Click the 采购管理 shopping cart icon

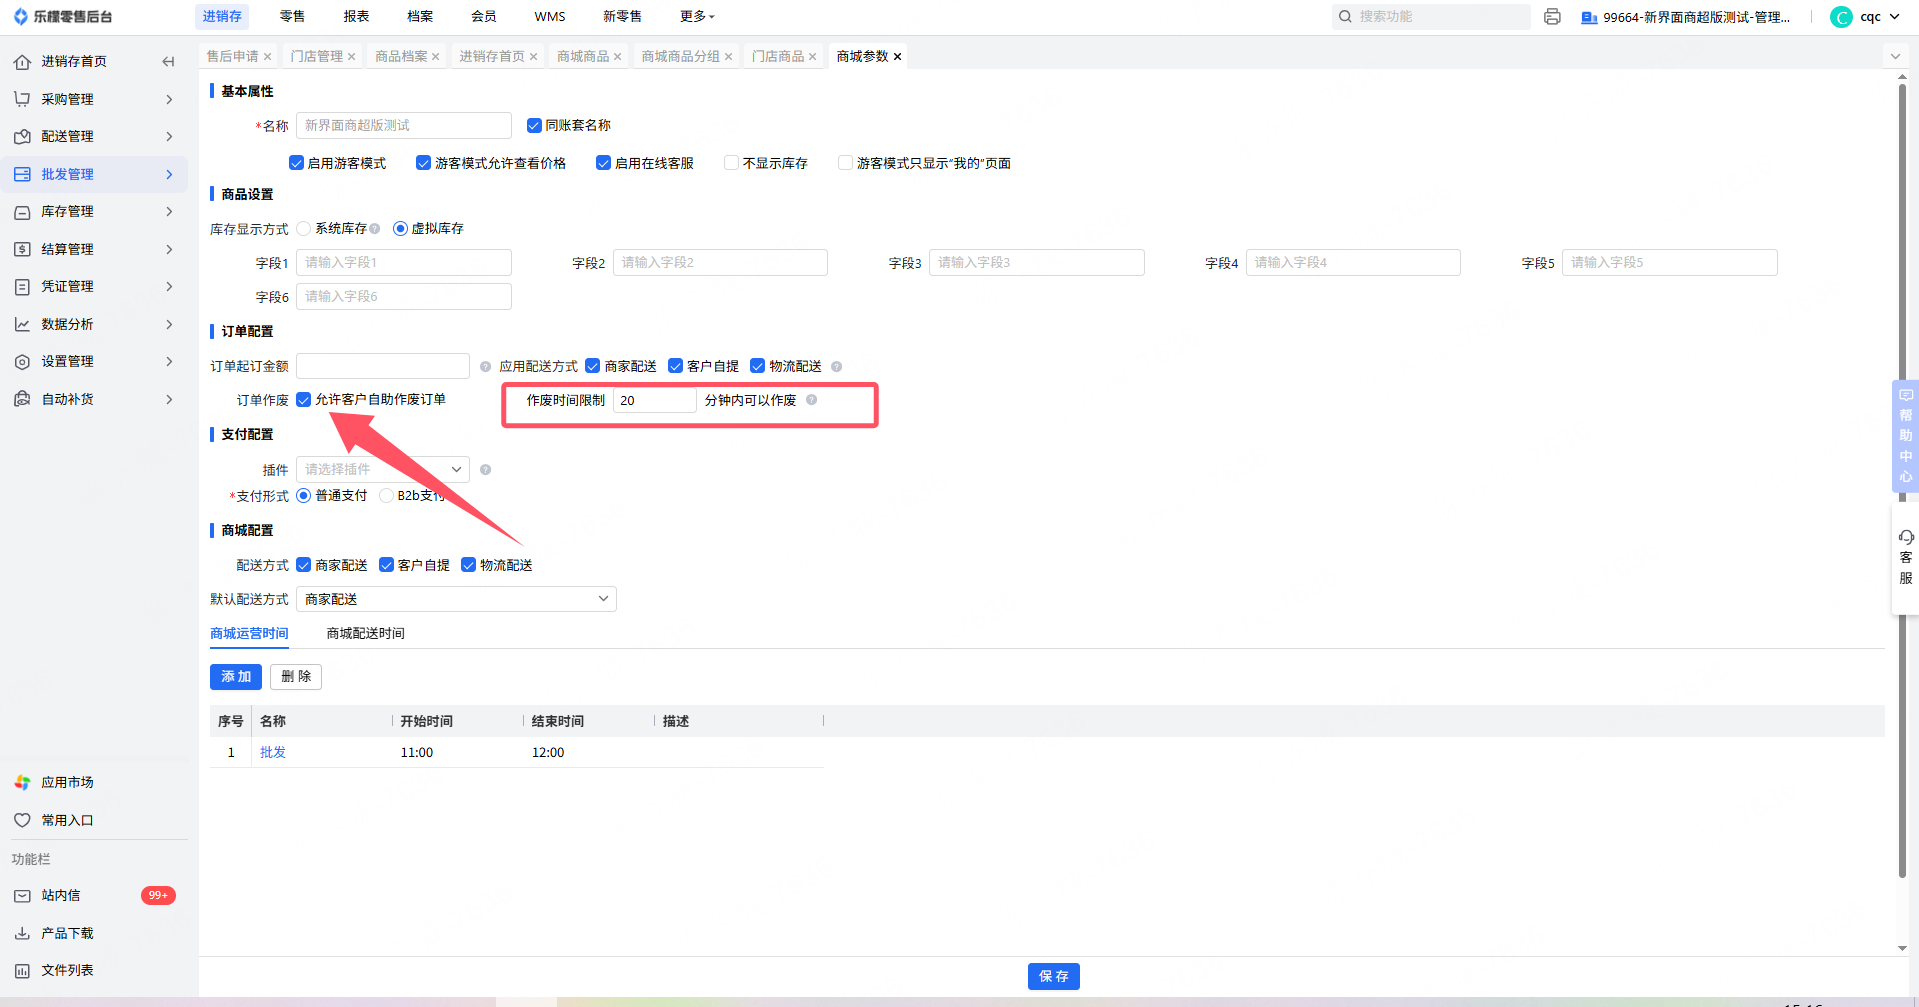click(x=22, y=99)
